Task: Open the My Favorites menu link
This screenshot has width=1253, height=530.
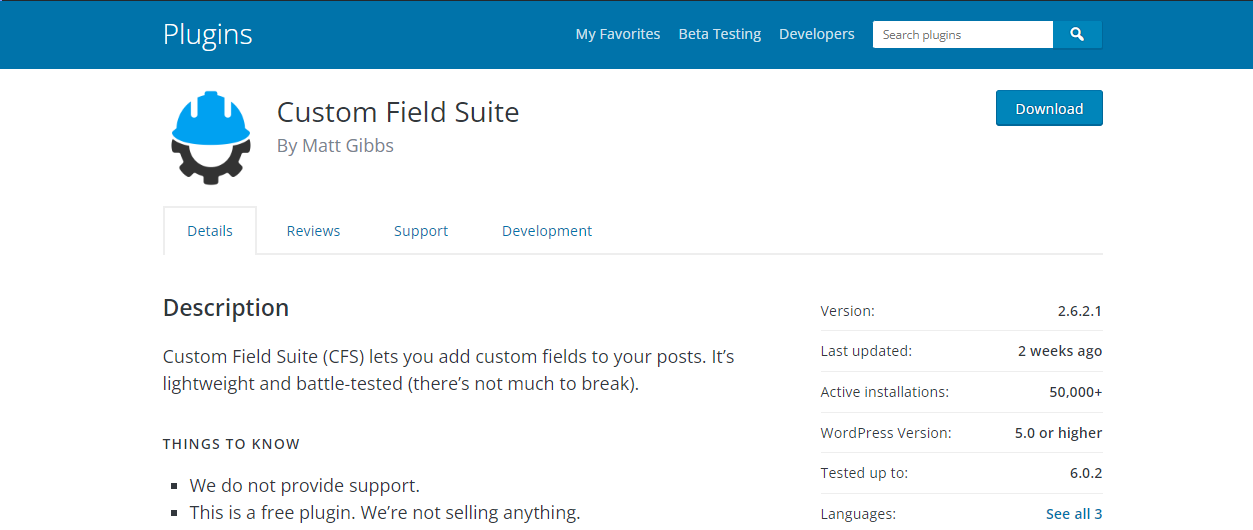Action: coord(618,34)
